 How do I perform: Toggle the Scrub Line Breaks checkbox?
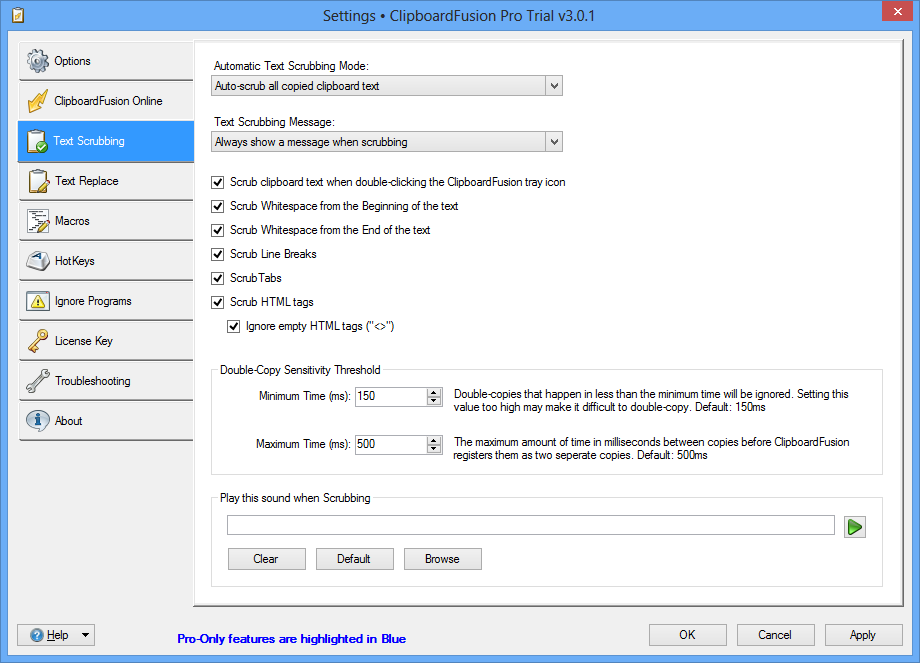(218, 255)
